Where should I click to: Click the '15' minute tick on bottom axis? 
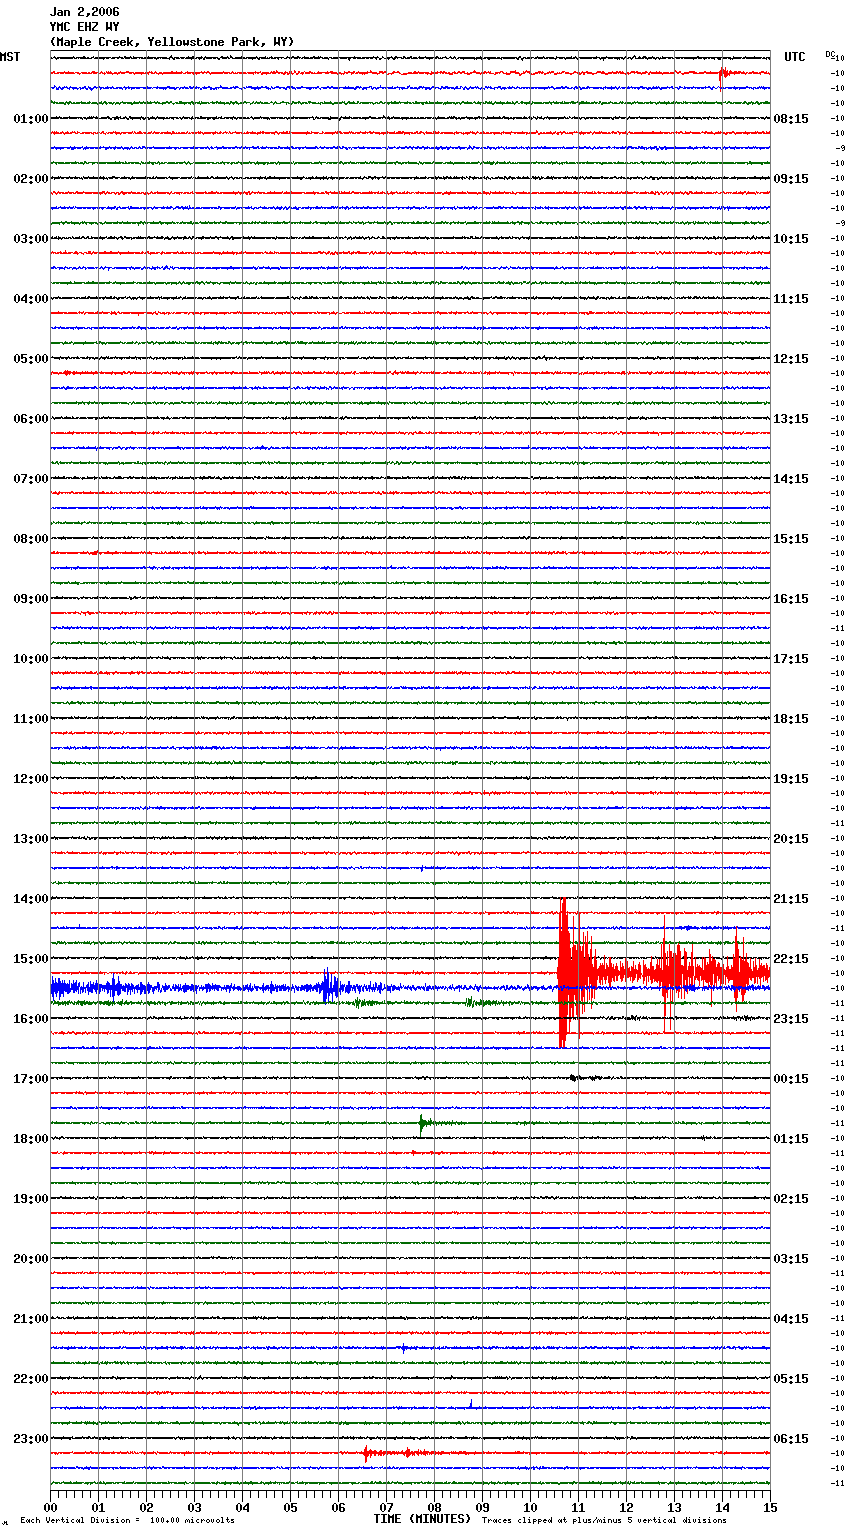(x=770, y=1507)
